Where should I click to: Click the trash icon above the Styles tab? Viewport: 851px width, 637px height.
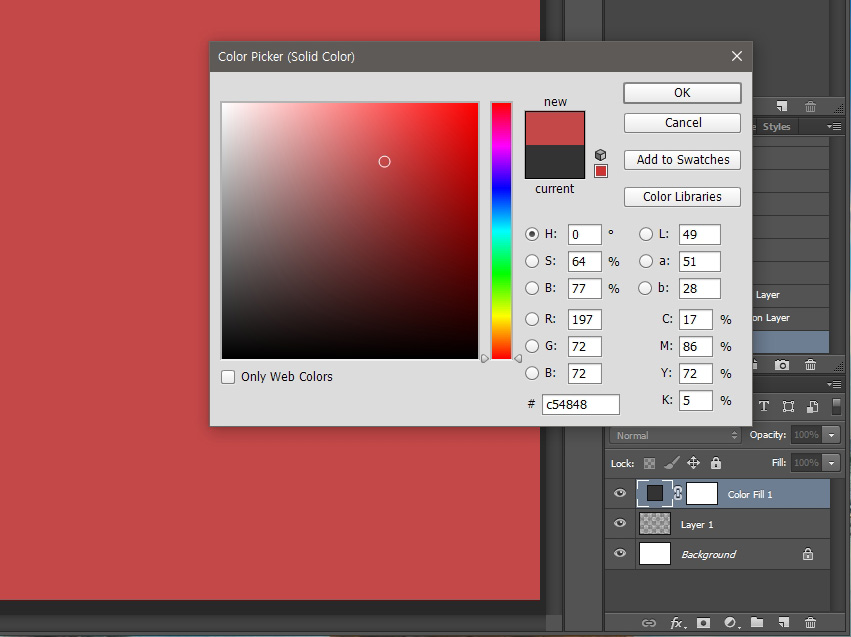tap(810, 106)
